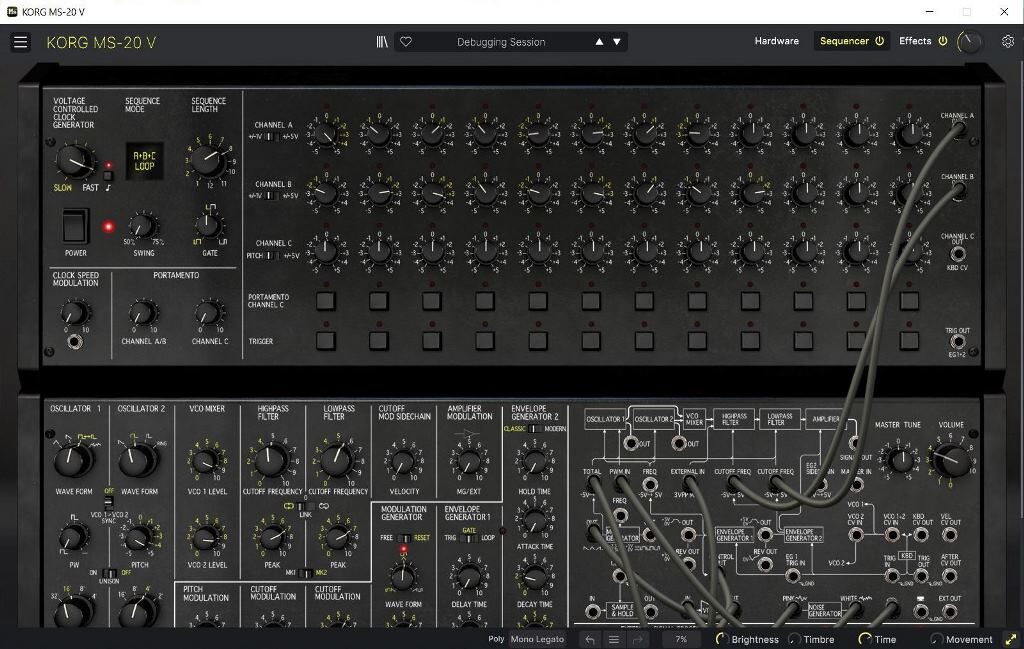Open the Hardware panel tab
This screenshot has height=649, width=1024.
[776, 40]
